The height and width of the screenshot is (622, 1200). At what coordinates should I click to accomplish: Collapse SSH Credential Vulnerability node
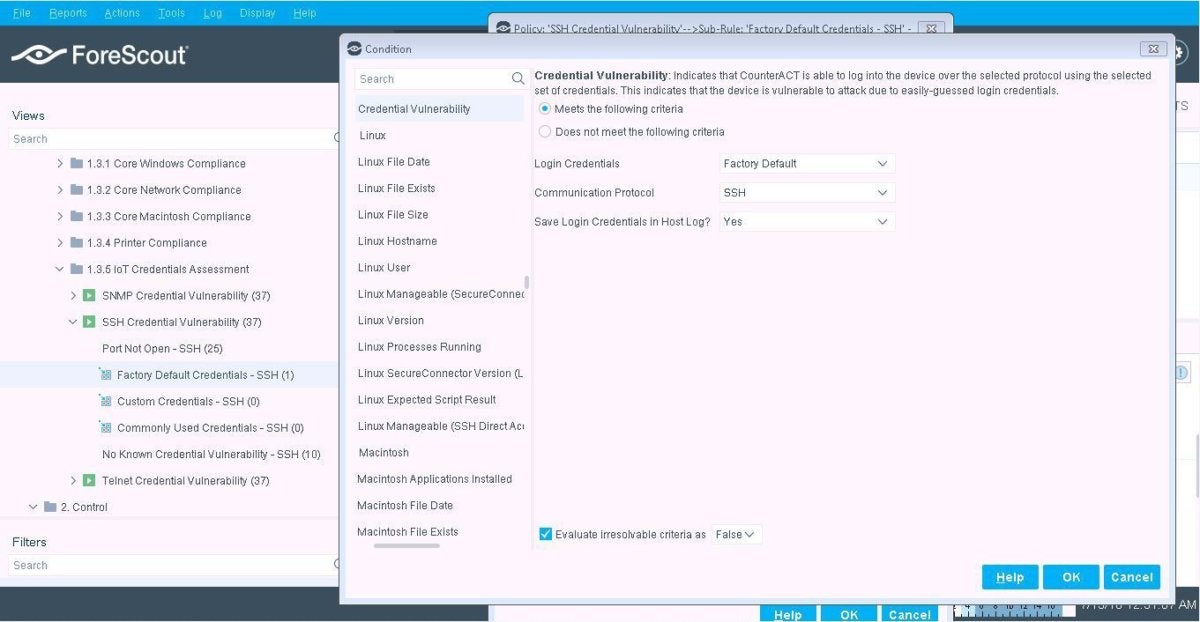point(73,322)
